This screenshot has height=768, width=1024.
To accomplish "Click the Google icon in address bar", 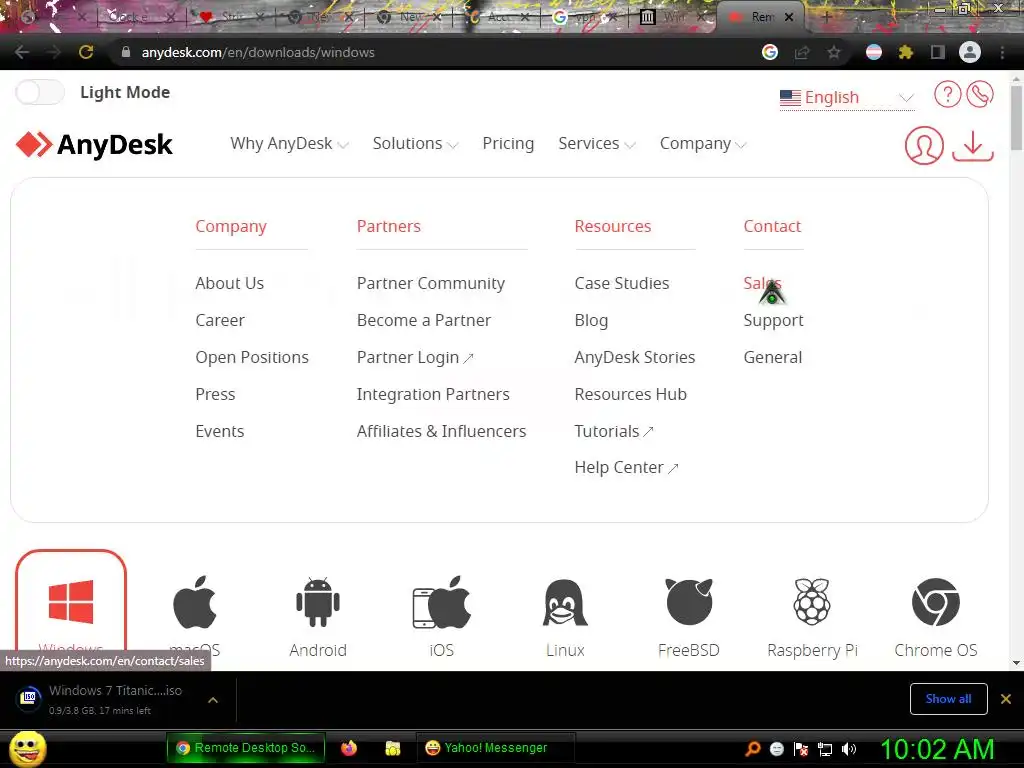I will pyautogui.click(x=770, y=52).
